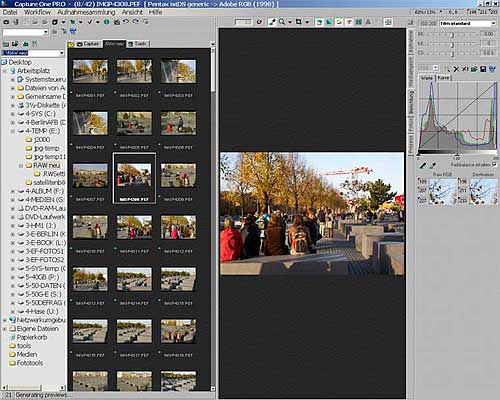Click the camera capture icon in main toolbar
Screen dimensions: 500x400
pos(6,22)
